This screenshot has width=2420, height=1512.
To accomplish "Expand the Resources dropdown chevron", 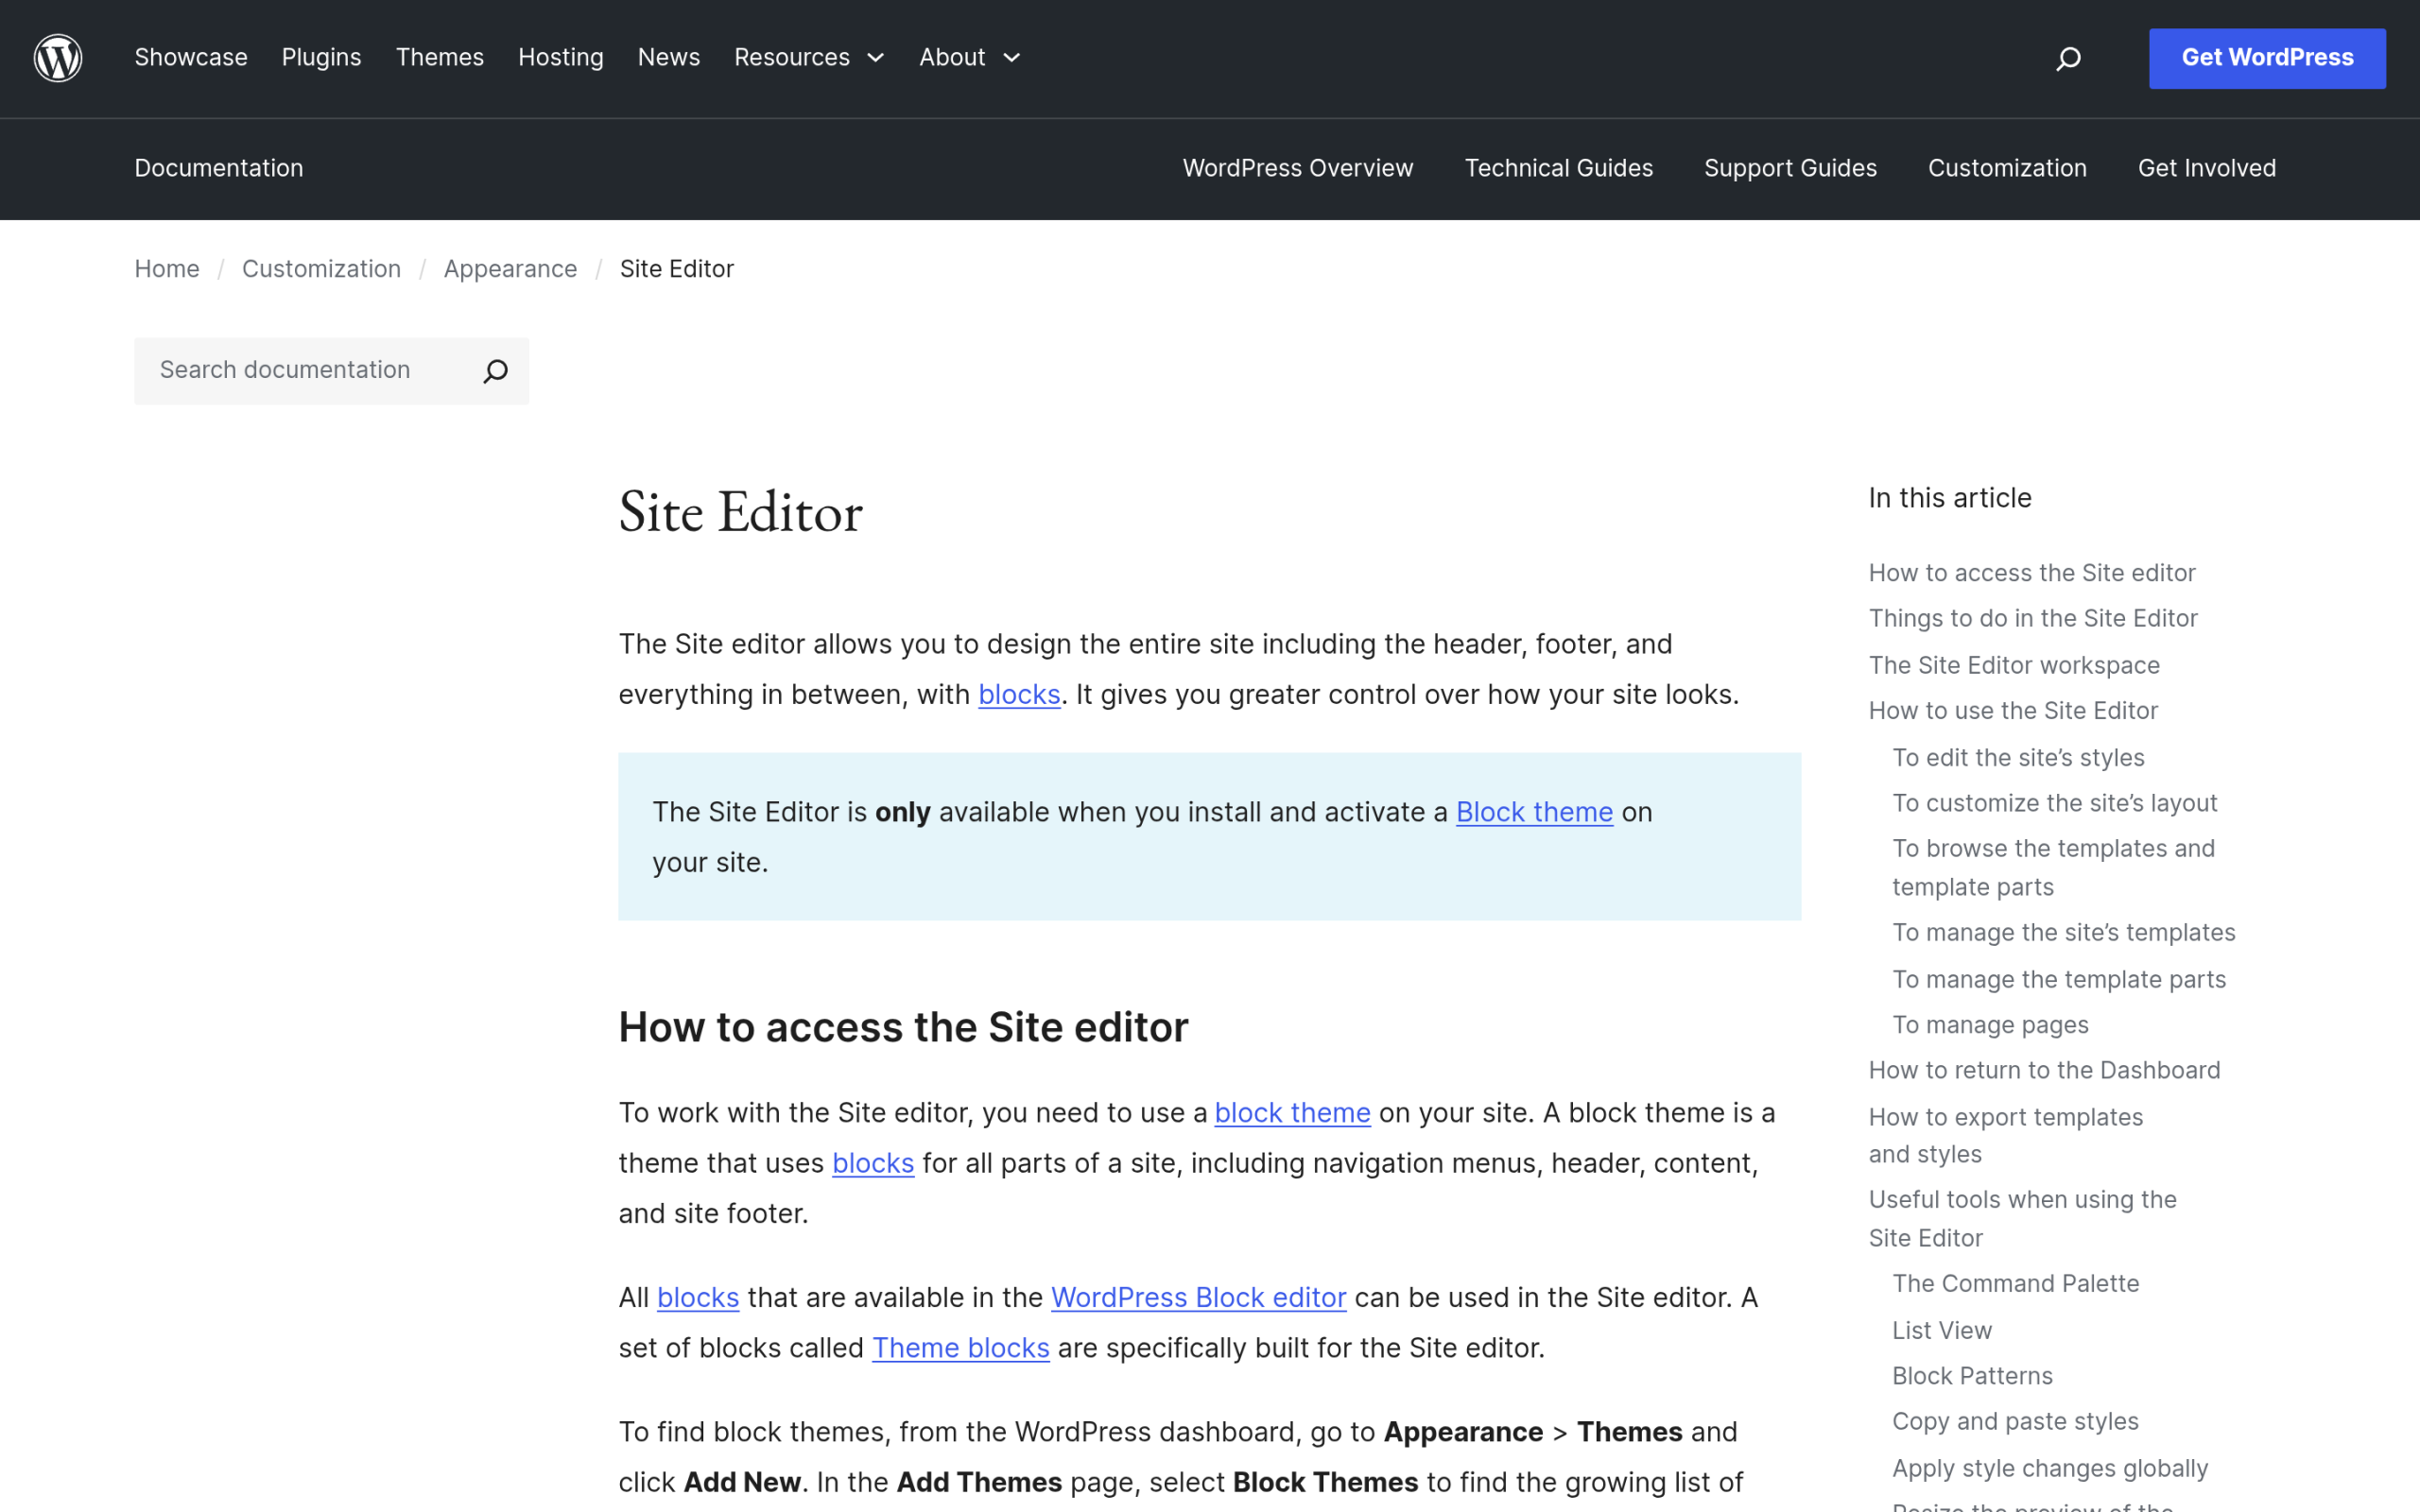I will point(876,58).
